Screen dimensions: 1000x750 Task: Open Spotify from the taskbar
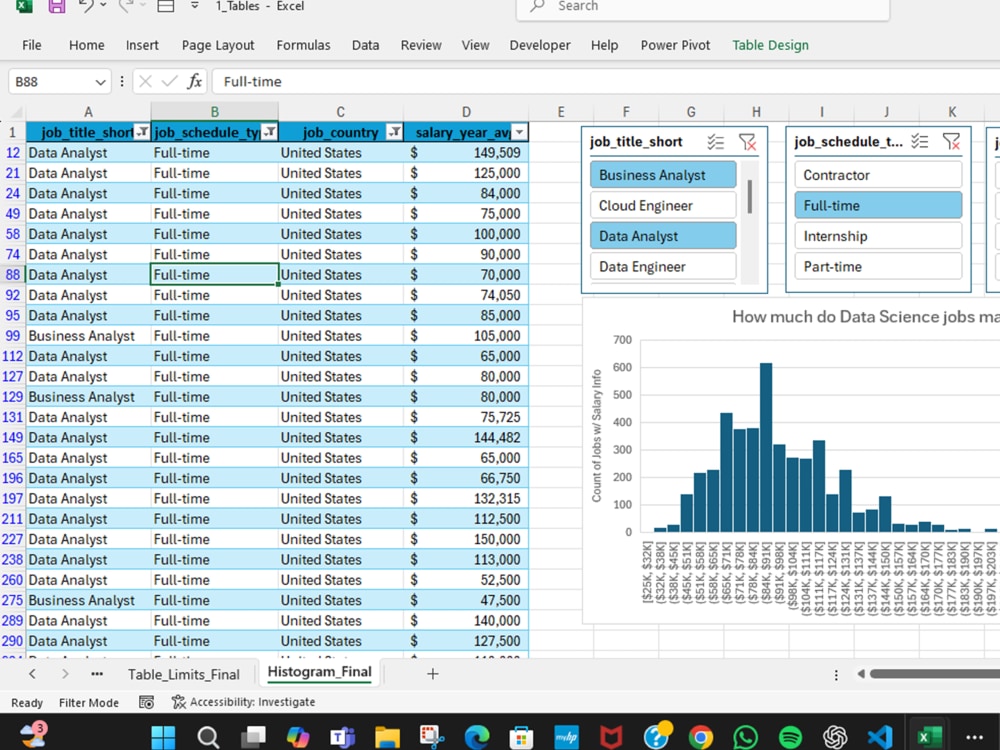[x=790, y=737]
